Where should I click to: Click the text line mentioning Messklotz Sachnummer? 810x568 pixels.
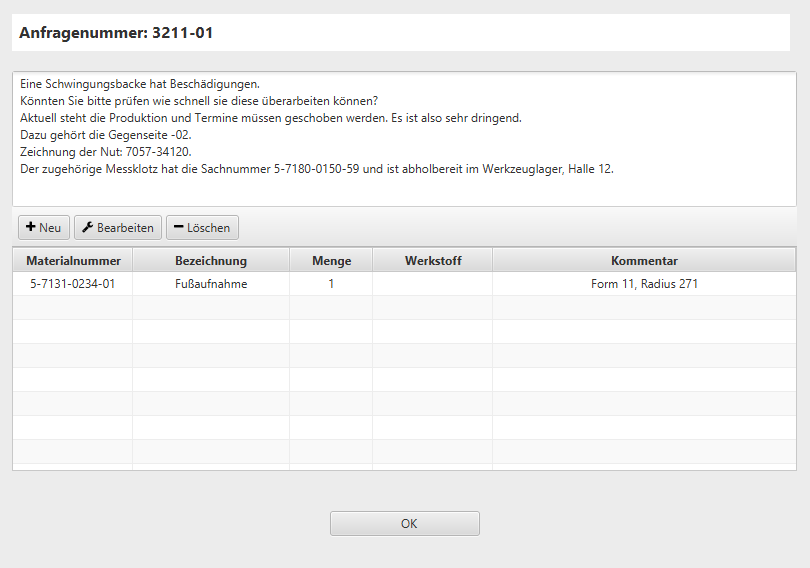(x=316, y=169)
